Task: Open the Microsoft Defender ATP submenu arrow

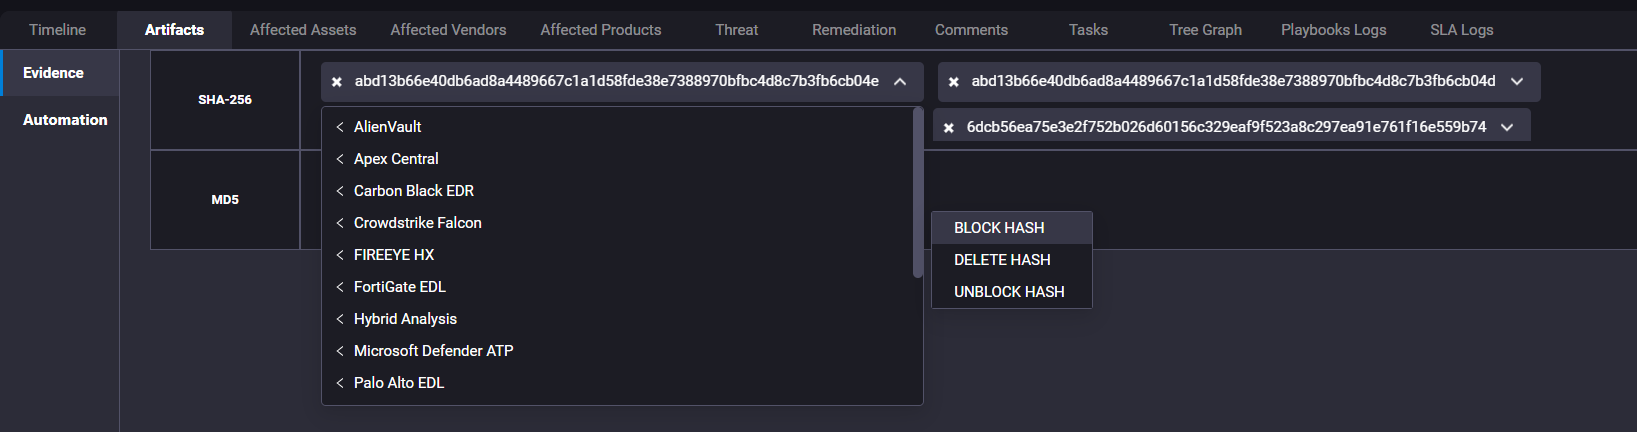Action: (x=340, y=351)
